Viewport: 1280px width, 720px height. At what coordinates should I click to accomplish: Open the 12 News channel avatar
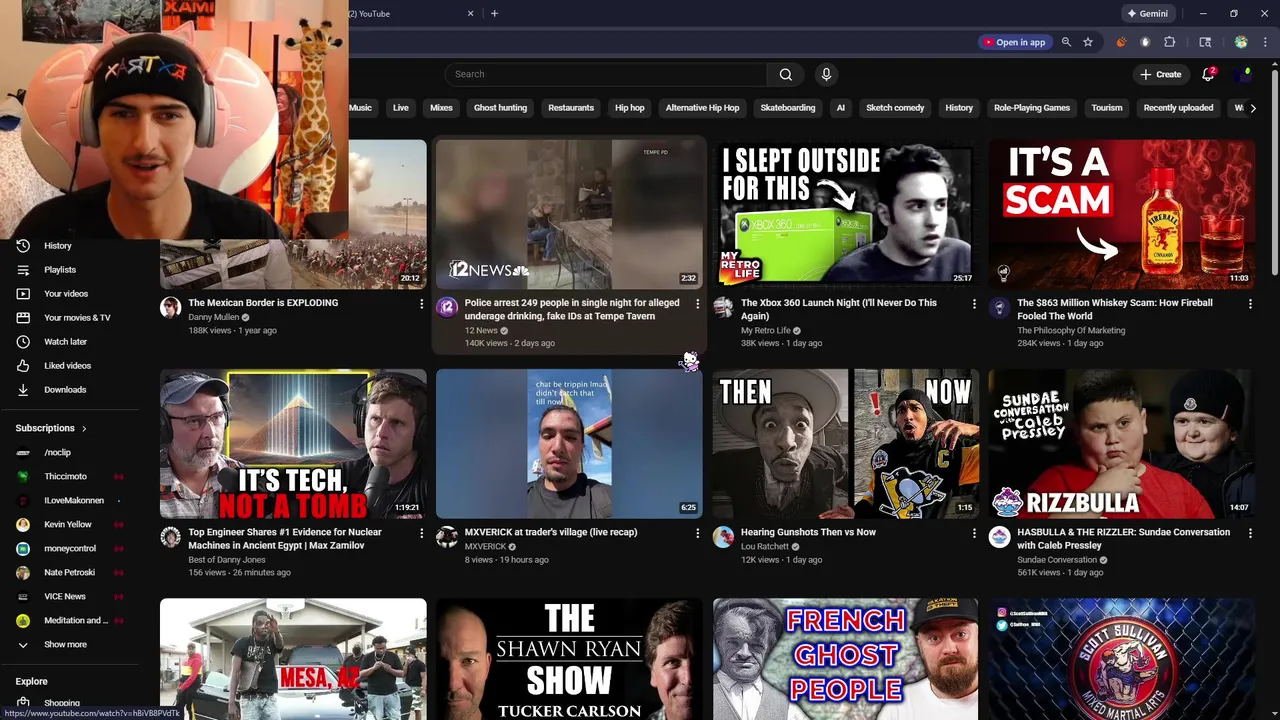pos(447,308)
